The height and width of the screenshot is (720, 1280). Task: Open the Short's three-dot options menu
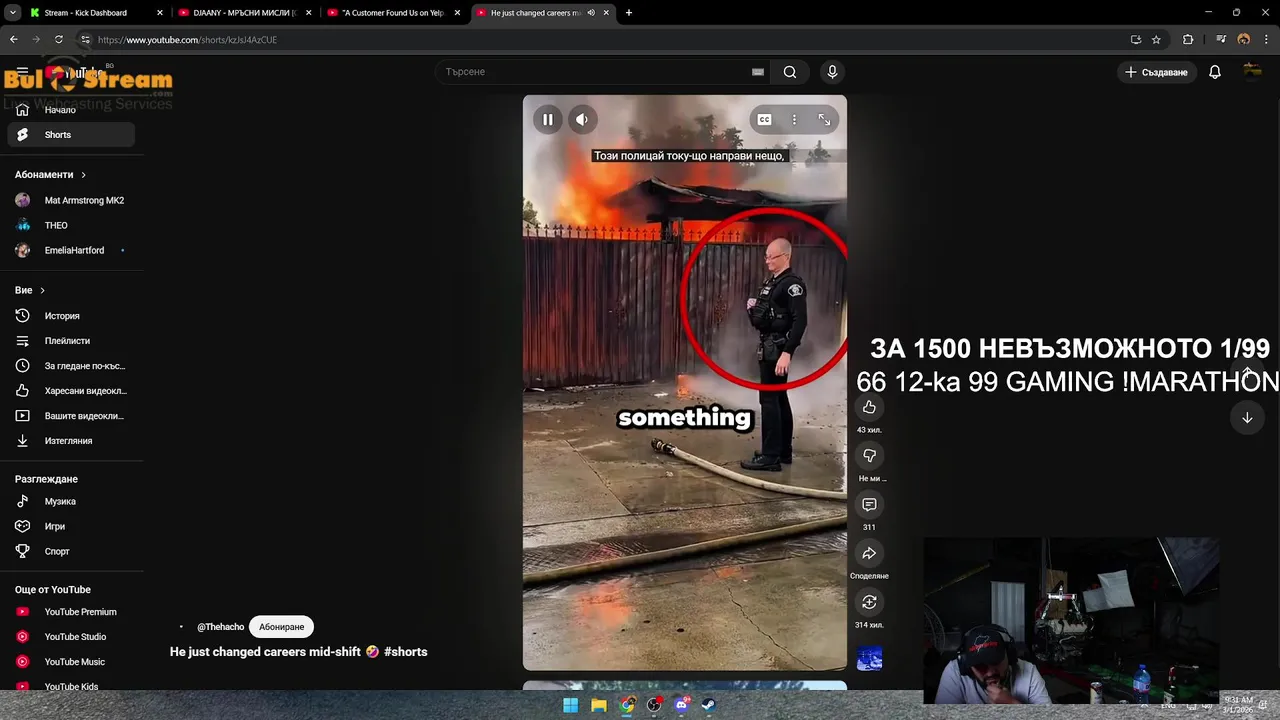(794, 120)
